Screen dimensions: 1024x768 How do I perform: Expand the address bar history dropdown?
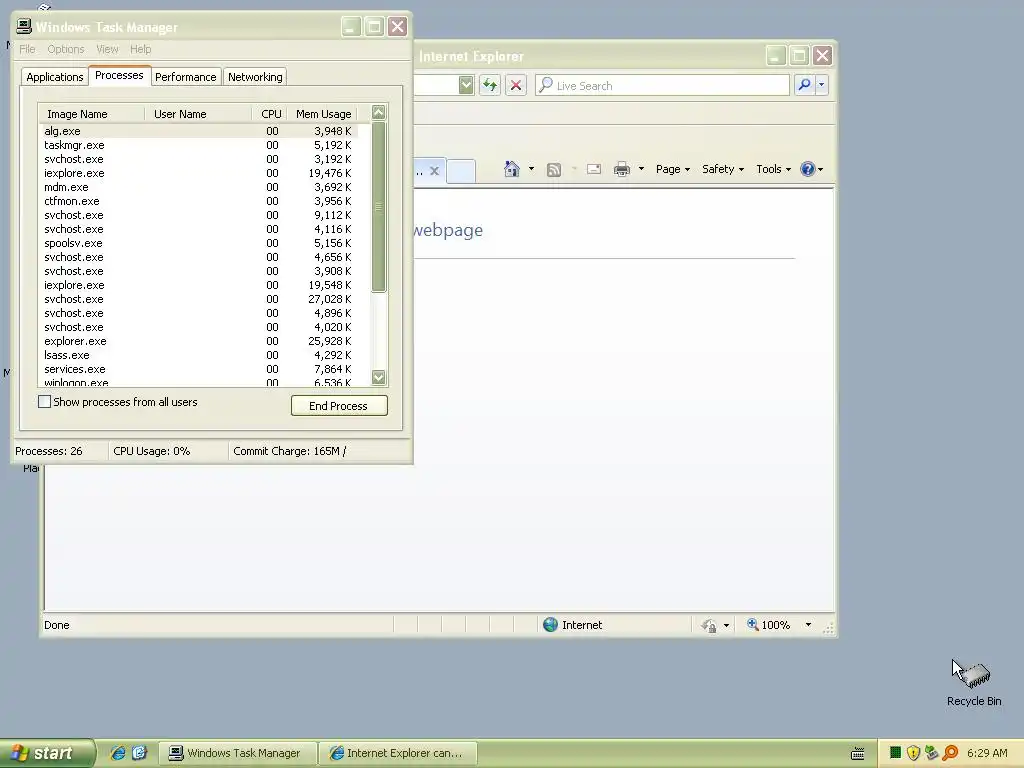[x=466, y=85]
